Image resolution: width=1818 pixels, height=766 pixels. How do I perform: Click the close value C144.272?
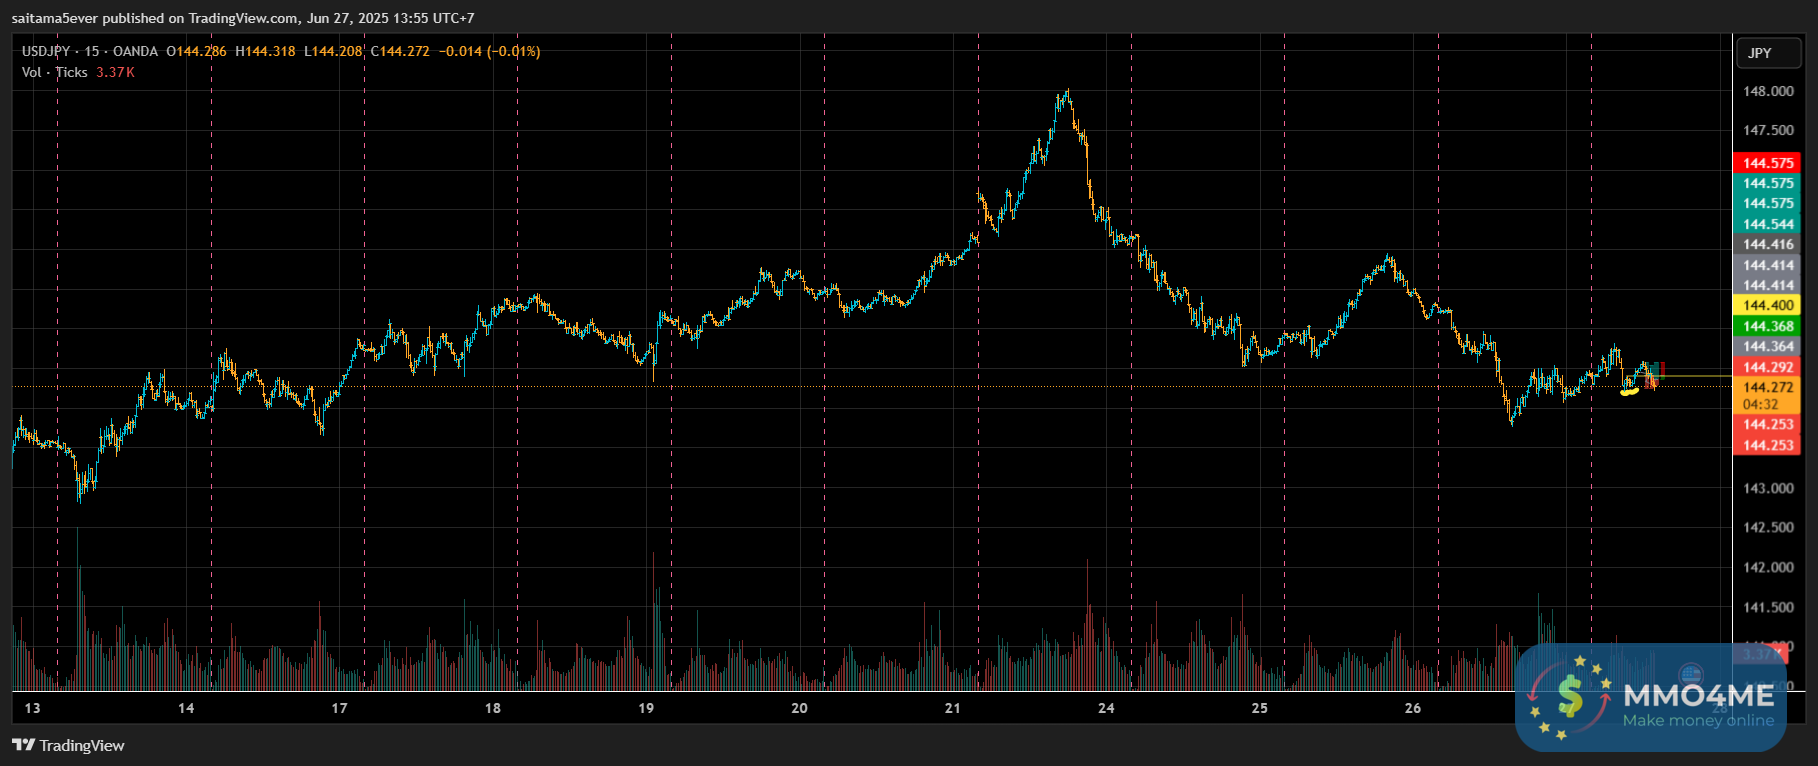400,51
